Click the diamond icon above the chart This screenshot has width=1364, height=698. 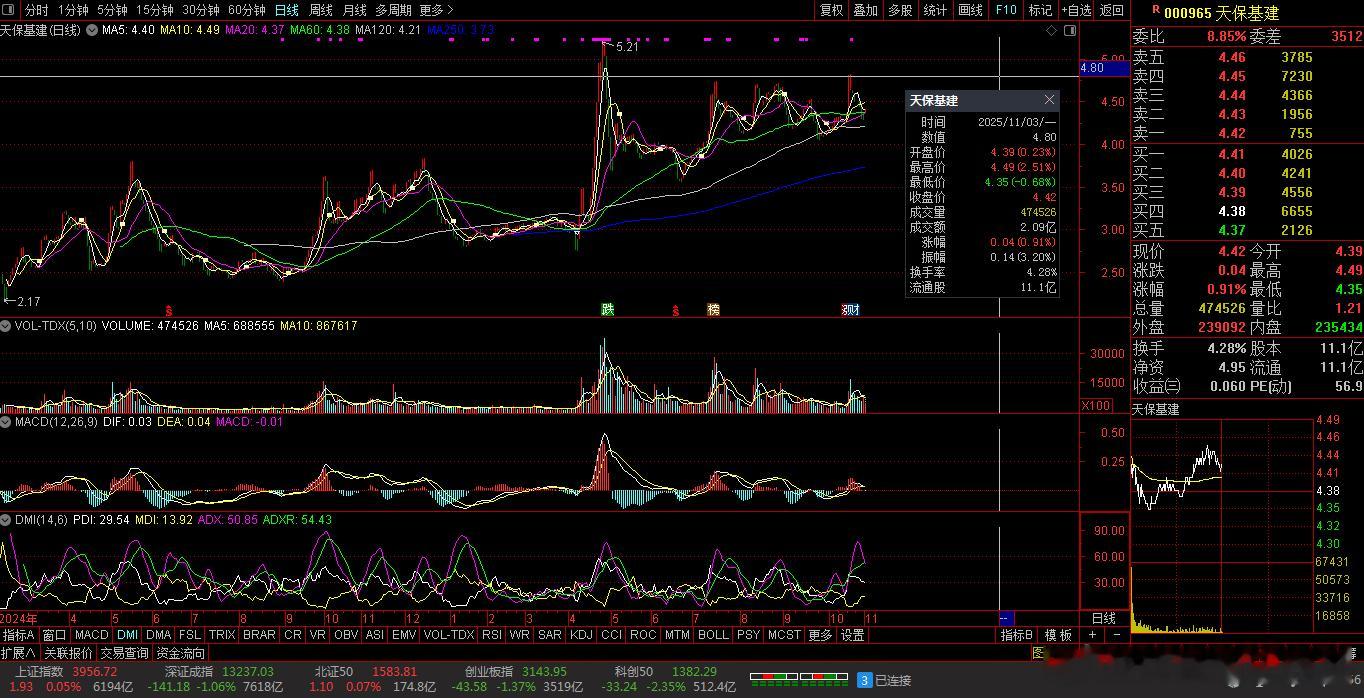1051,31
